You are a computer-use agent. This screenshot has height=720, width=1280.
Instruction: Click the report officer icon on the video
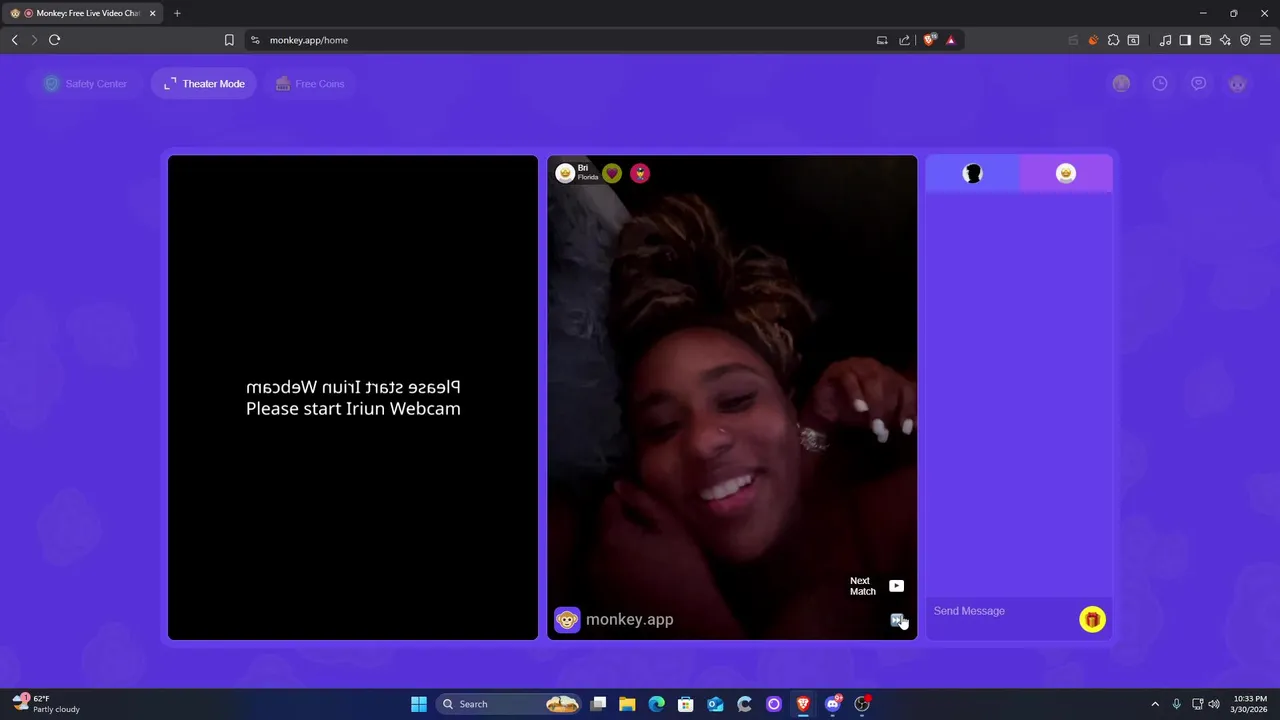pos(640,173)
